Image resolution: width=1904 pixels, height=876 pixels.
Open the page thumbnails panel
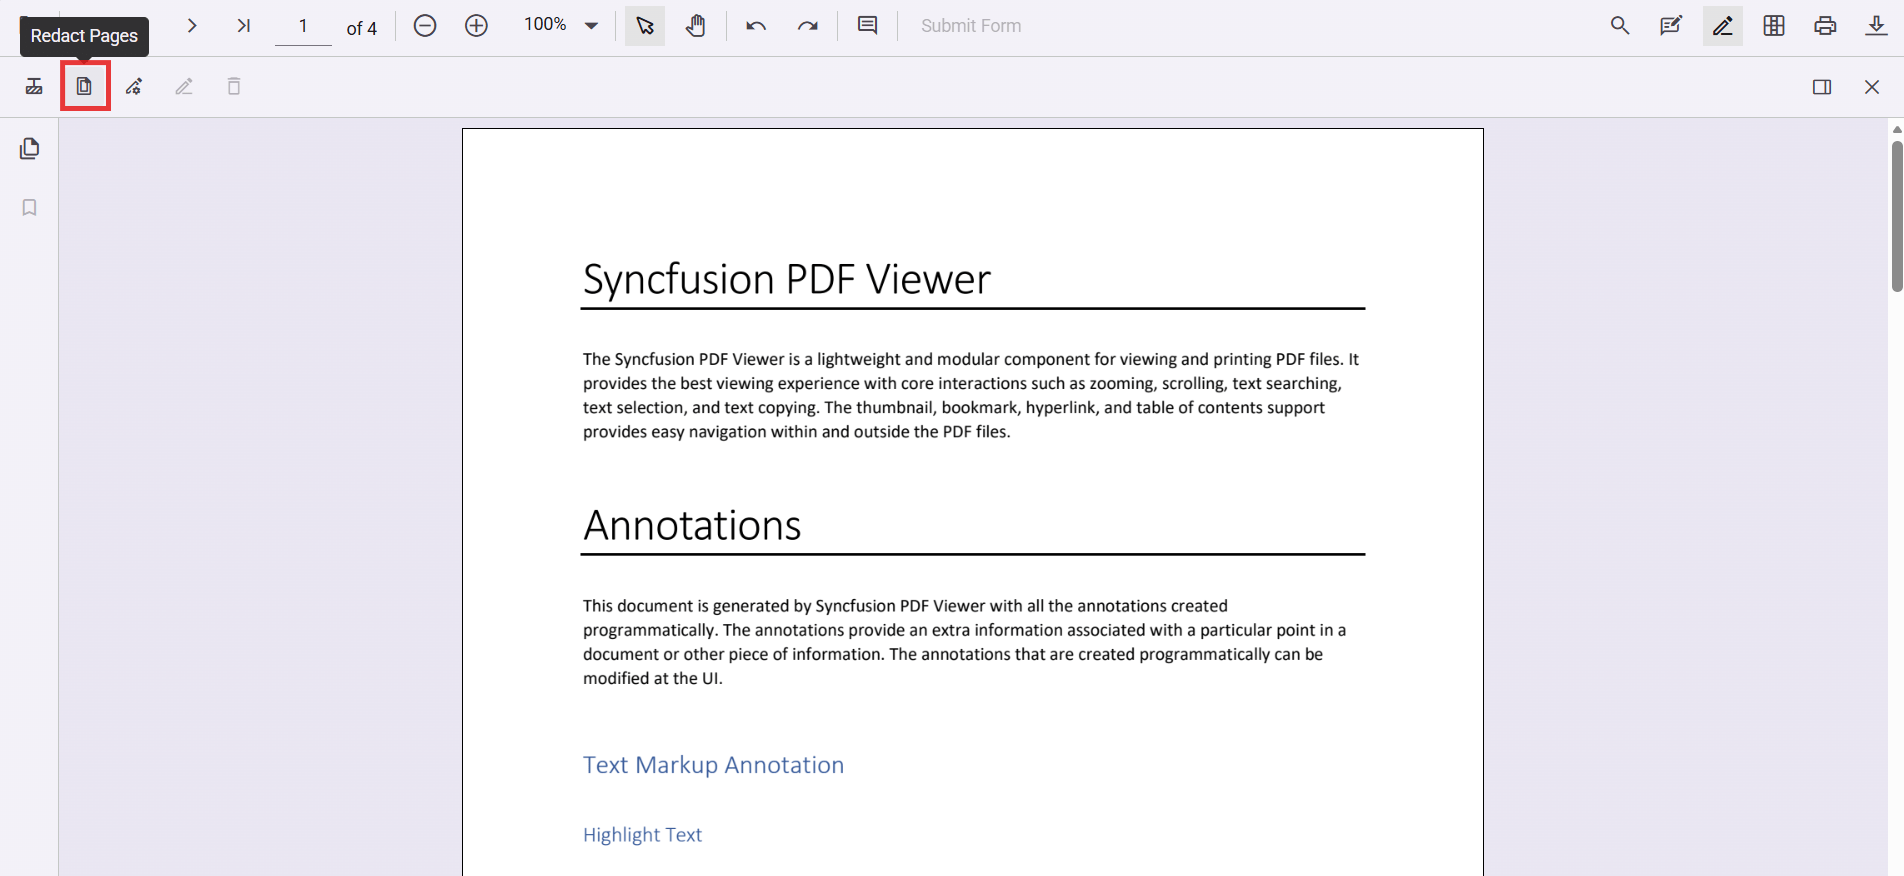30,149
